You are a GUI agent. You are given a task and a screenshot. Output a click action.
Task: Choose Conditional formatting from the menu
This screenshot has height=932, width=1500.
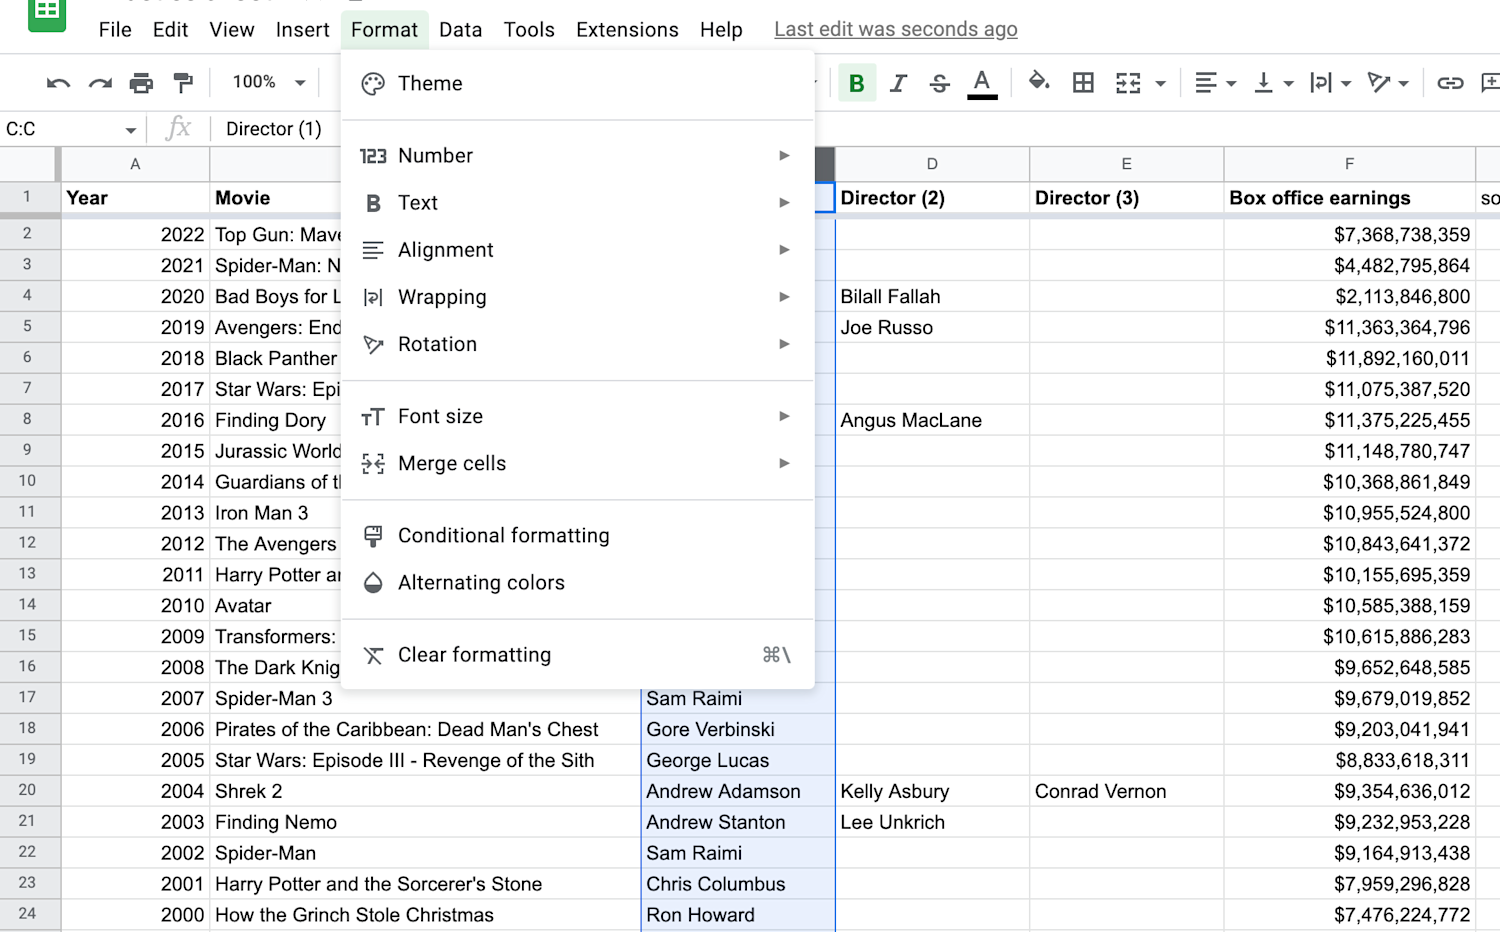pyautogui.click(x=504, y=535)
